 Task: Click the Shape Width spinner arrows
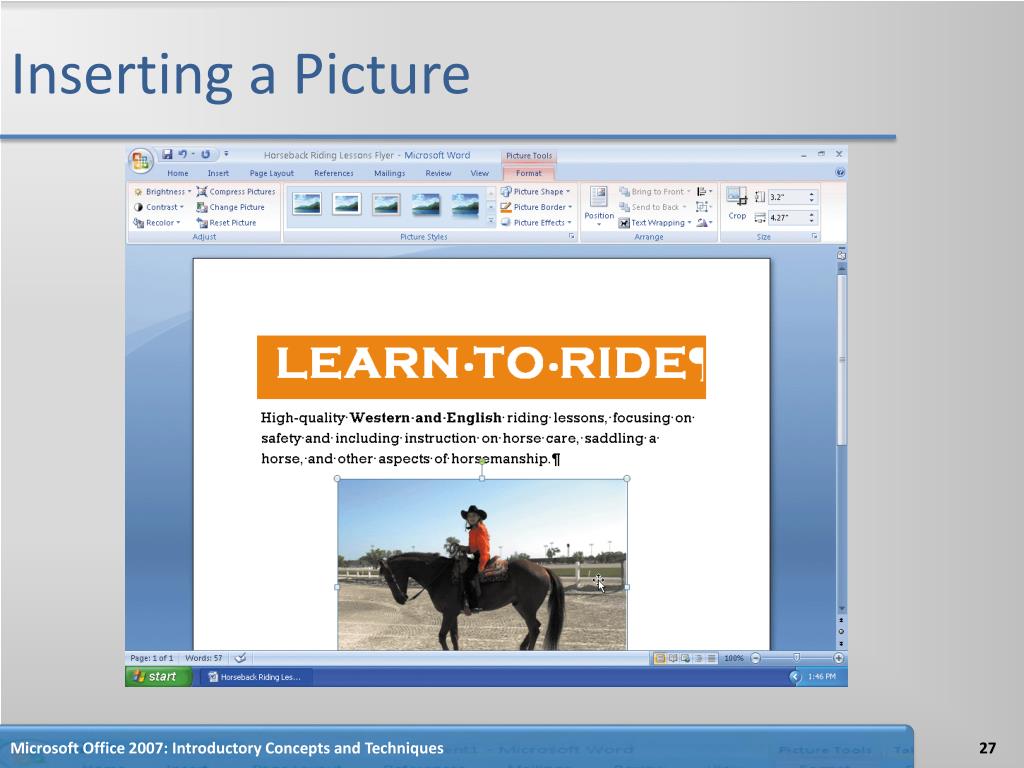(812, 217)
